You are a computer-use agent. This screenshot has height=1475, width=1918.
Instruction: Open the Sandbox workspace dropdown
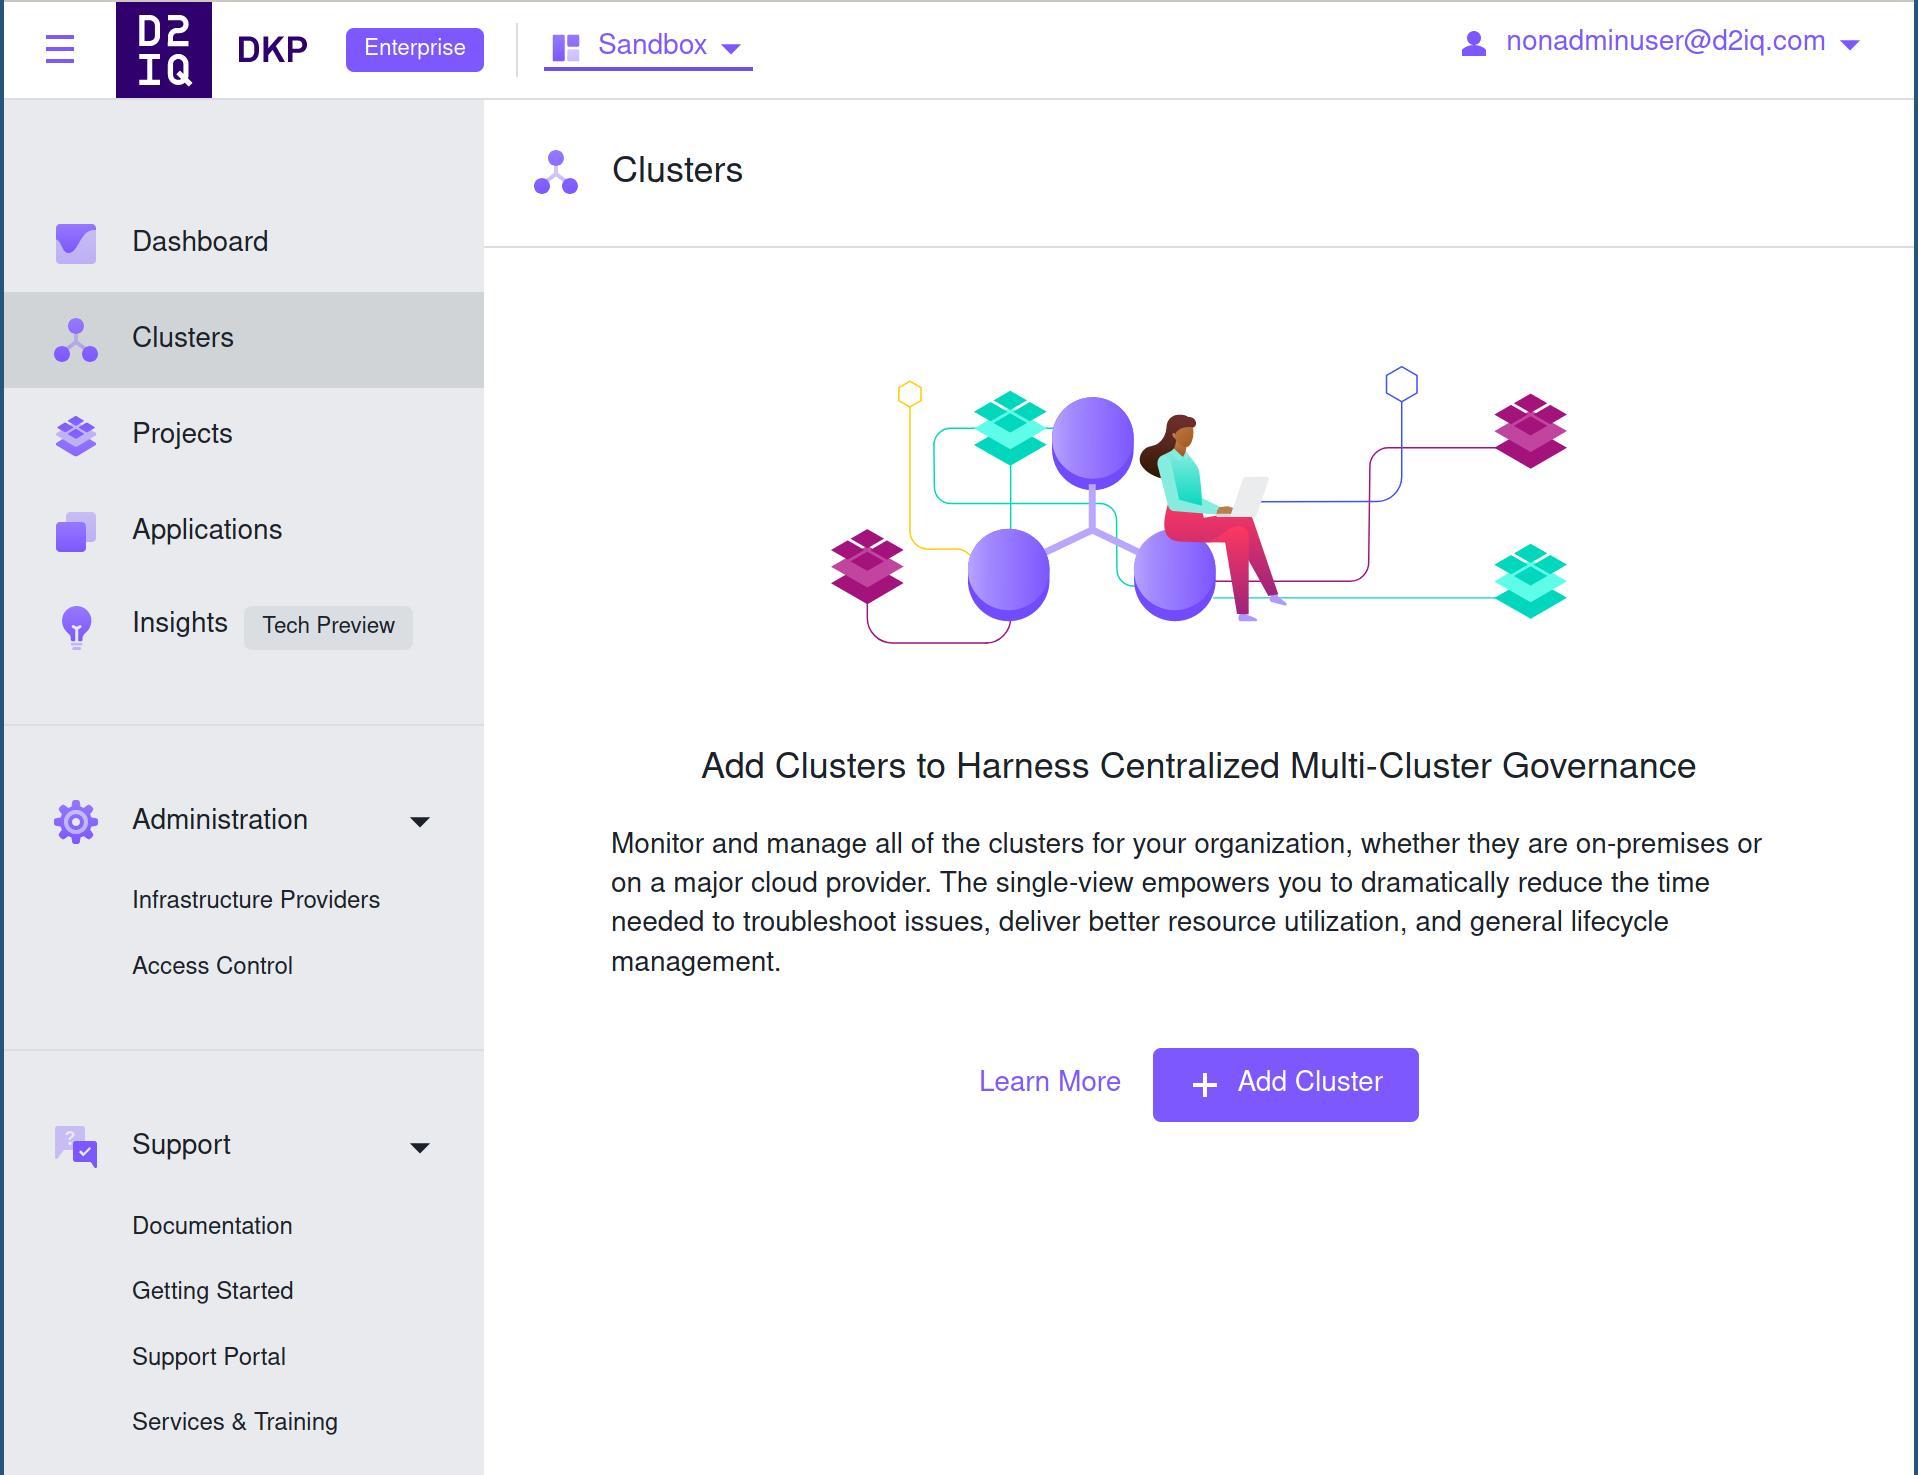click(648, 47)
